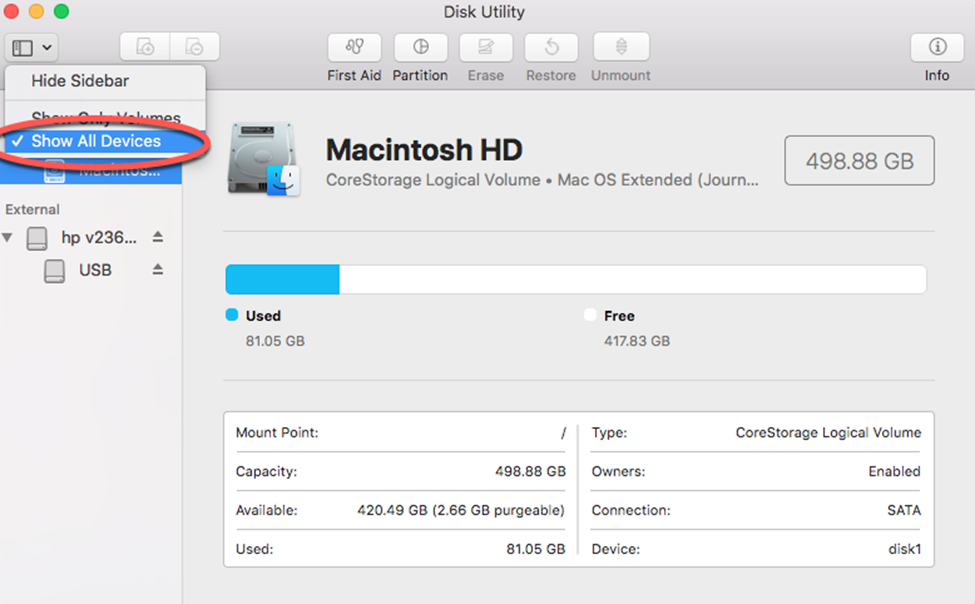Open the sidebar view dropdown

[x=30, y=46]
